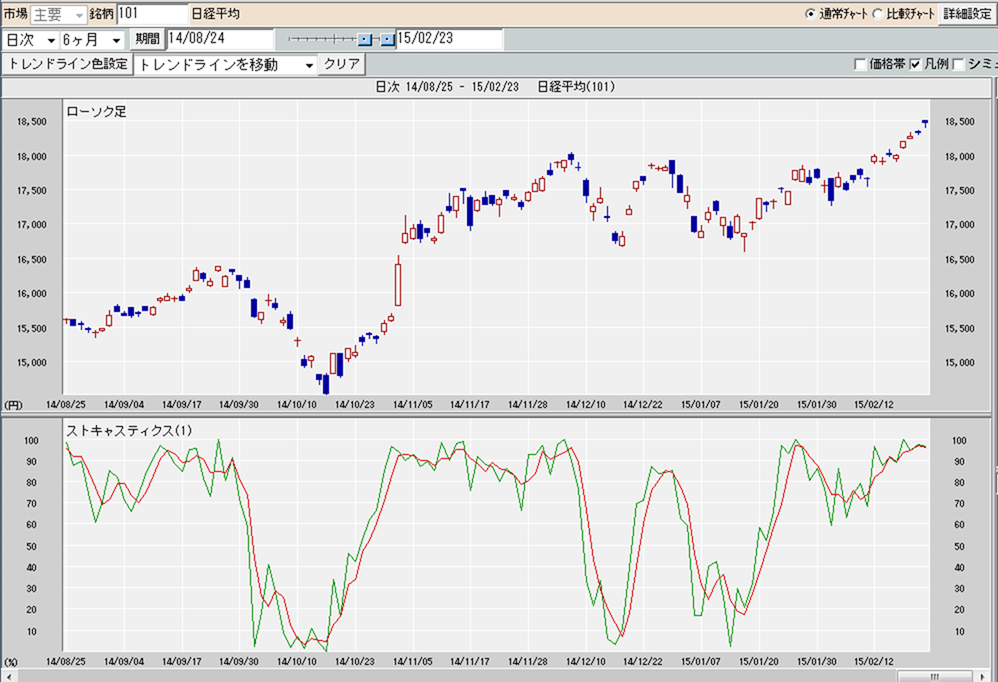
Task: Click the horizontal scrollbar thumb
Action: click(x=934, y=676)
